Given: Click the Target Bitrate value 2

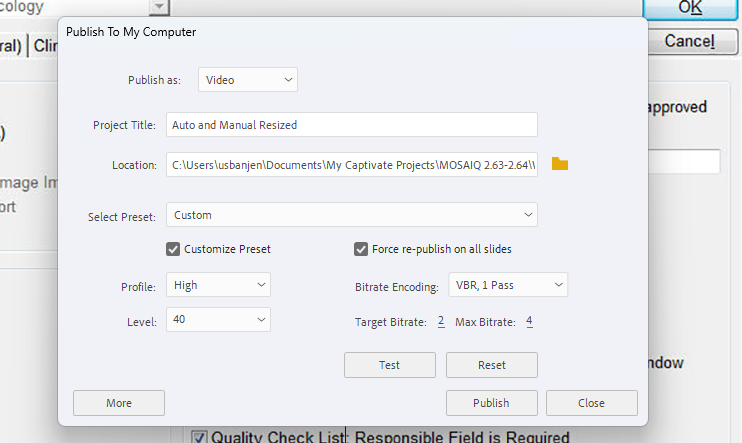Looking at the screenshot, I should coord(440,321).
